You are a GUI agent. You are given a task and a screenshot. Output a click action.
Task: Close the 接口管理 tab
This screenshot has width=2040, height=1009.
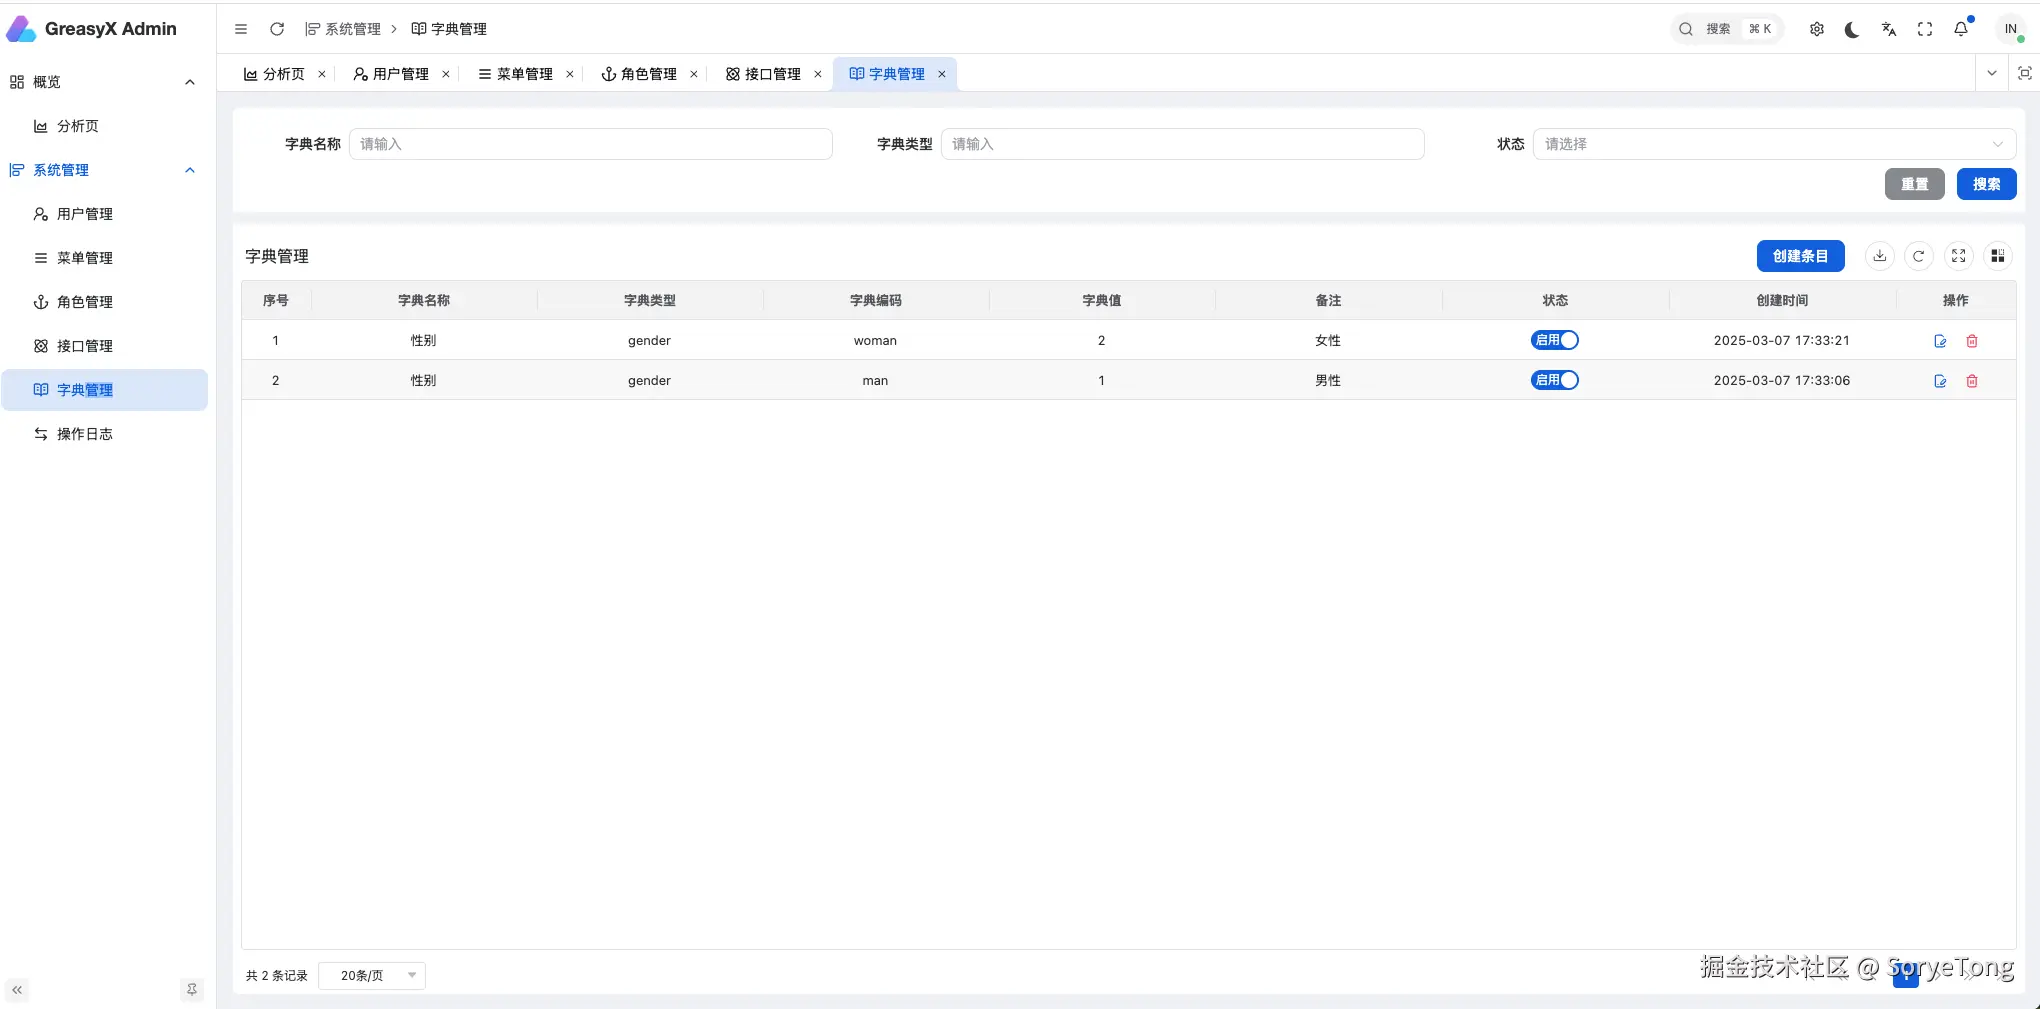[818, 74]
